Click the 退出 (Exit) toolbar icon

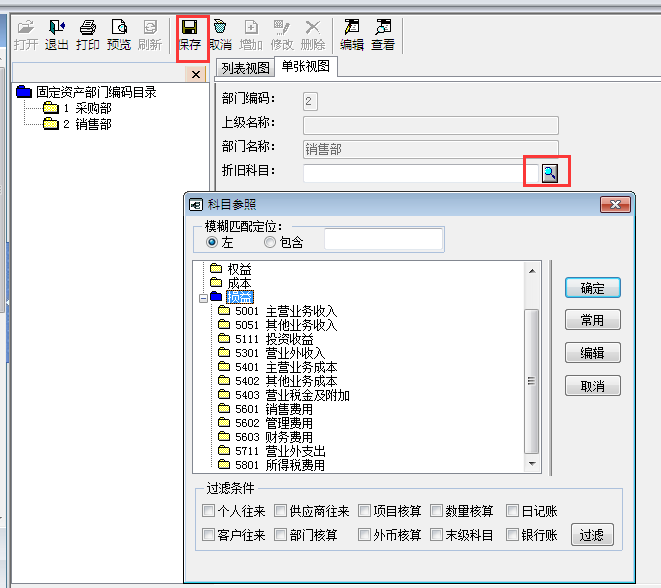pyautogui.click(x=57, y=34)
